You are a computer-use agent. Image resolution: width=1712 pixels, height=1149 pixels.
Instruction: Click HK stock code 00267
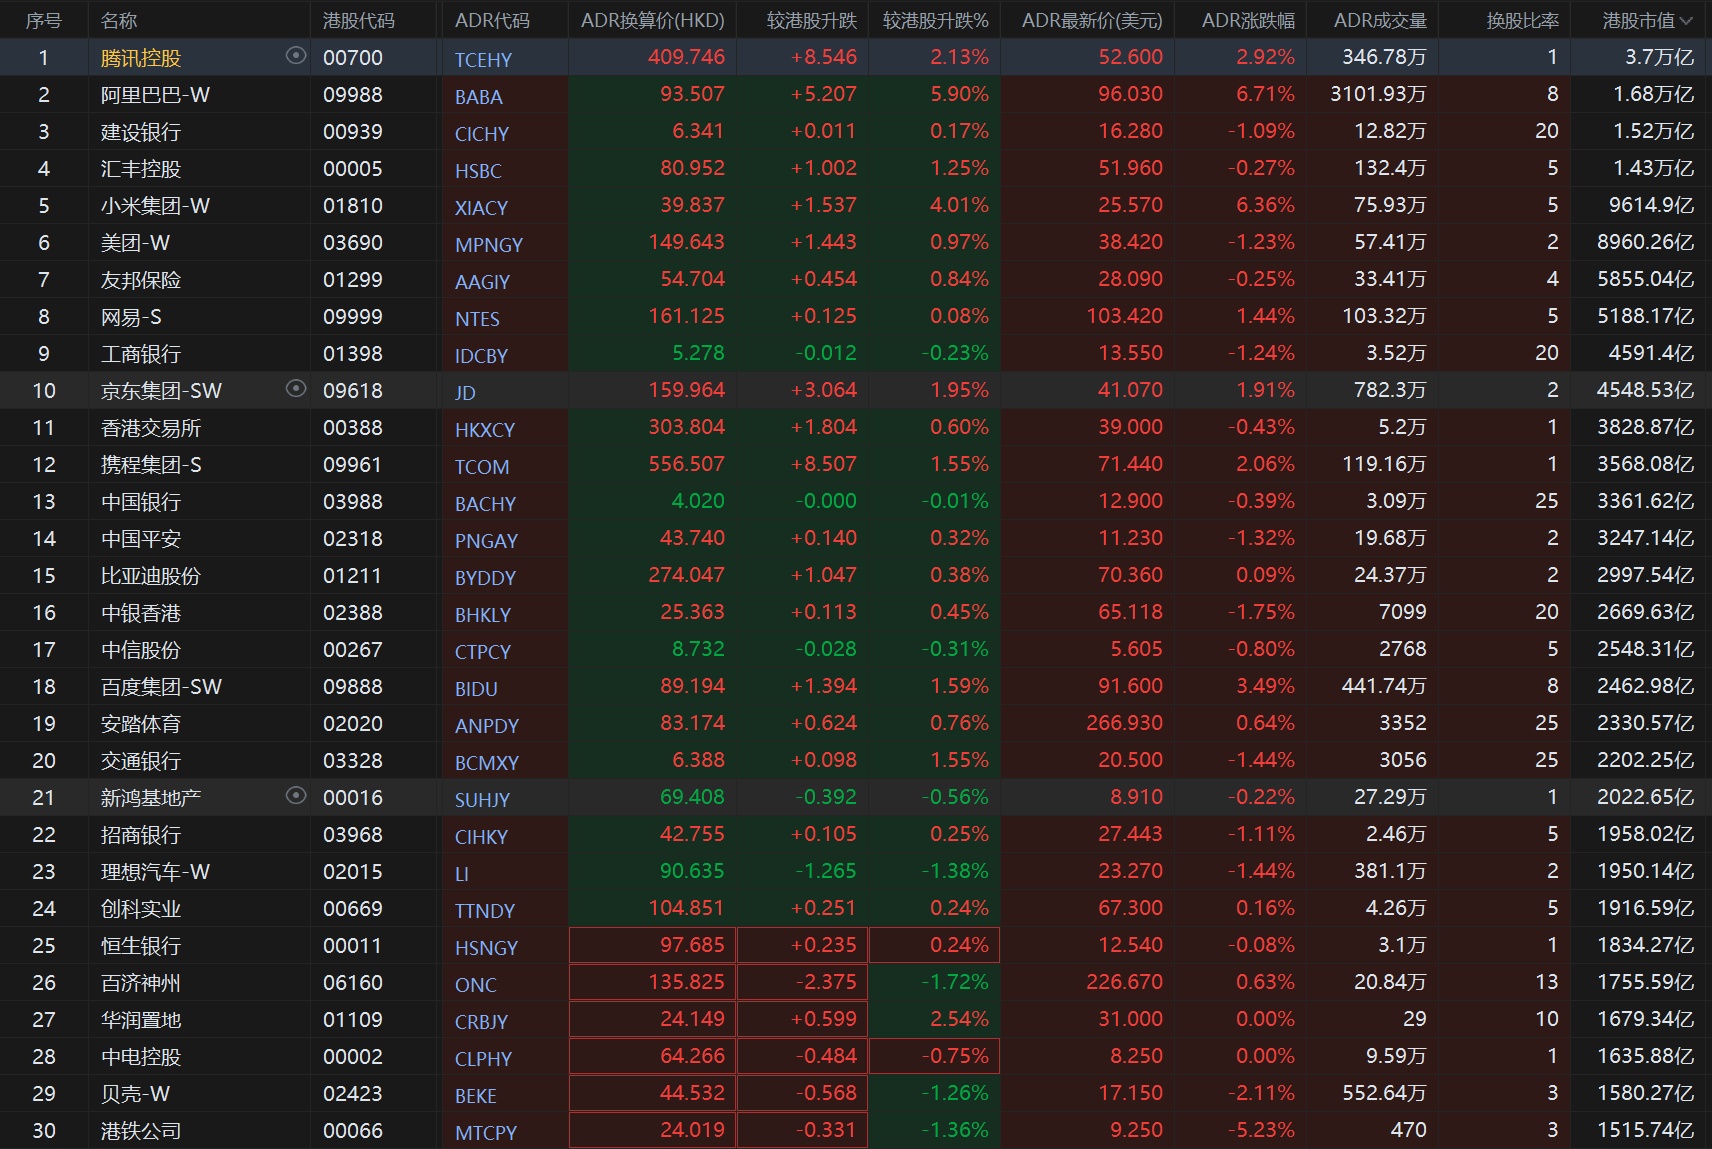353,650
